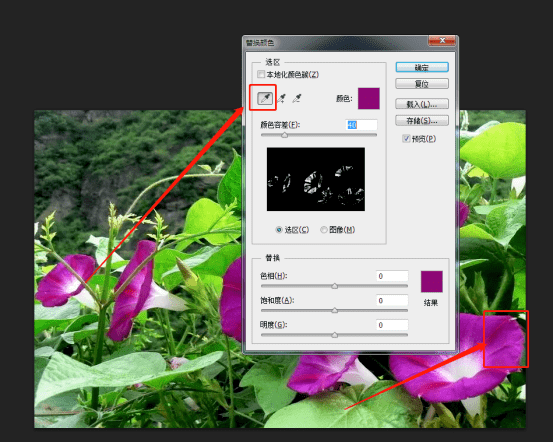Viewport: 554px width, 442px height.
Task: Click the 明度 lightness slider handle
Action: pos(335,335)
